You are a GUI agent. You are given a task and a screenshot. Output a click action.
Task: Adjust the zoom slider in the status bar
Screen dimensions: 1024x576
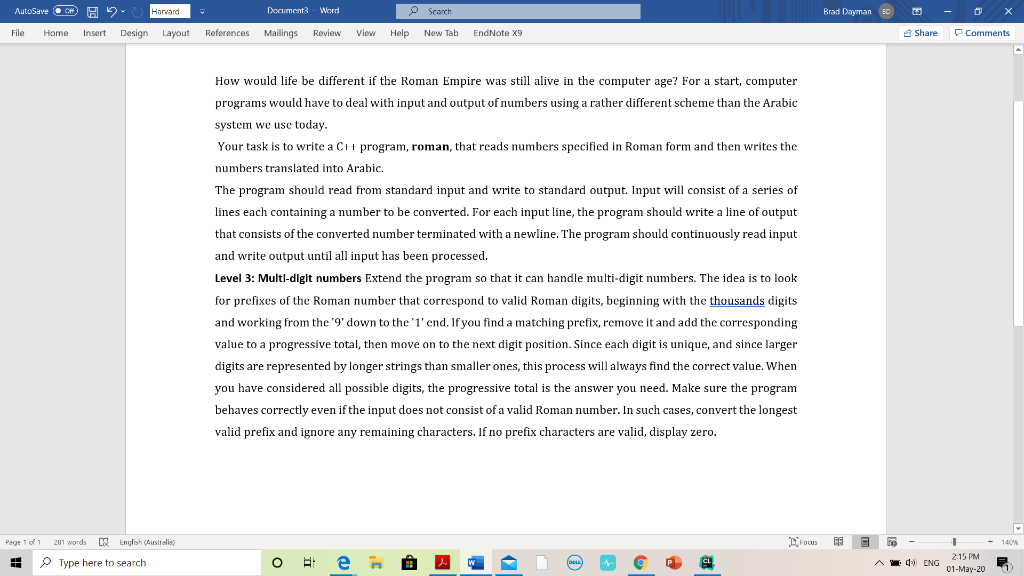[953, 541]
